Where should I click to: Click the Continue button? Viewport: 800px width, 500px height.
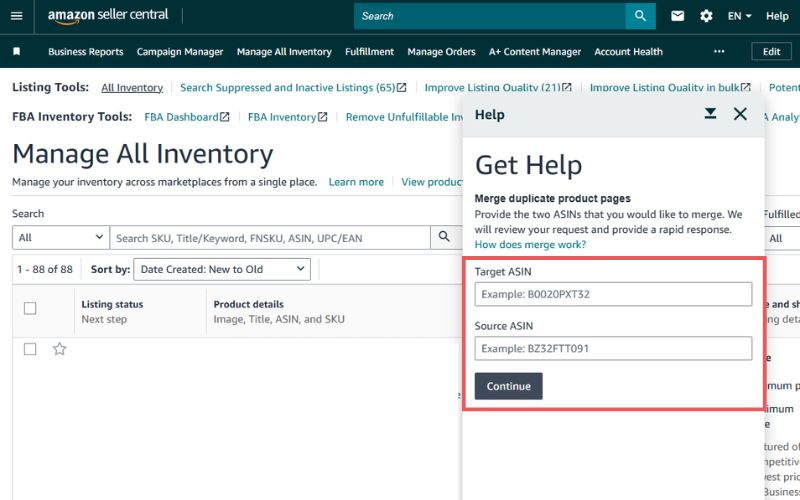coord(508,386)
